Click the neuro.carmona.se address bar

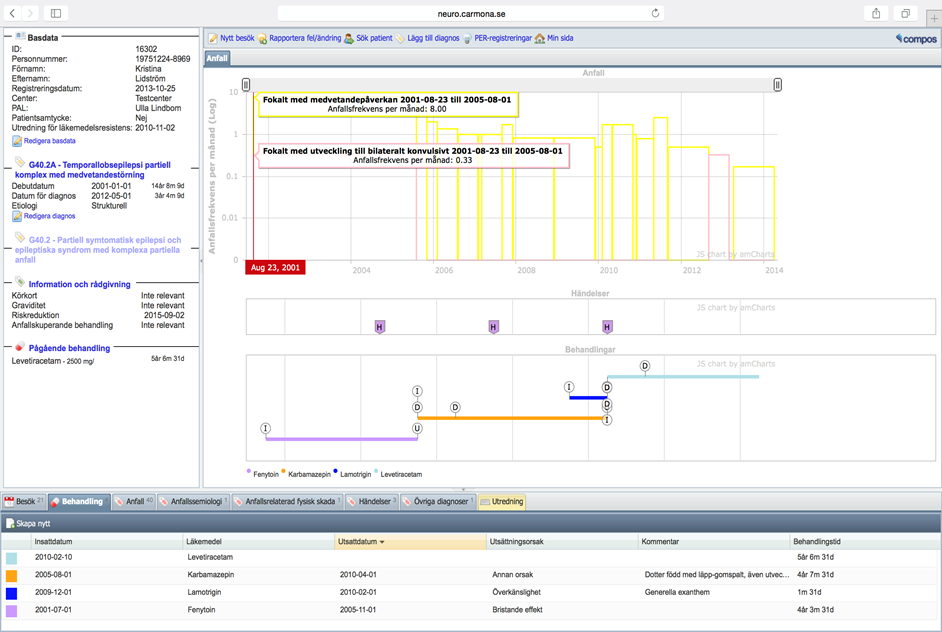pos(471,13)
